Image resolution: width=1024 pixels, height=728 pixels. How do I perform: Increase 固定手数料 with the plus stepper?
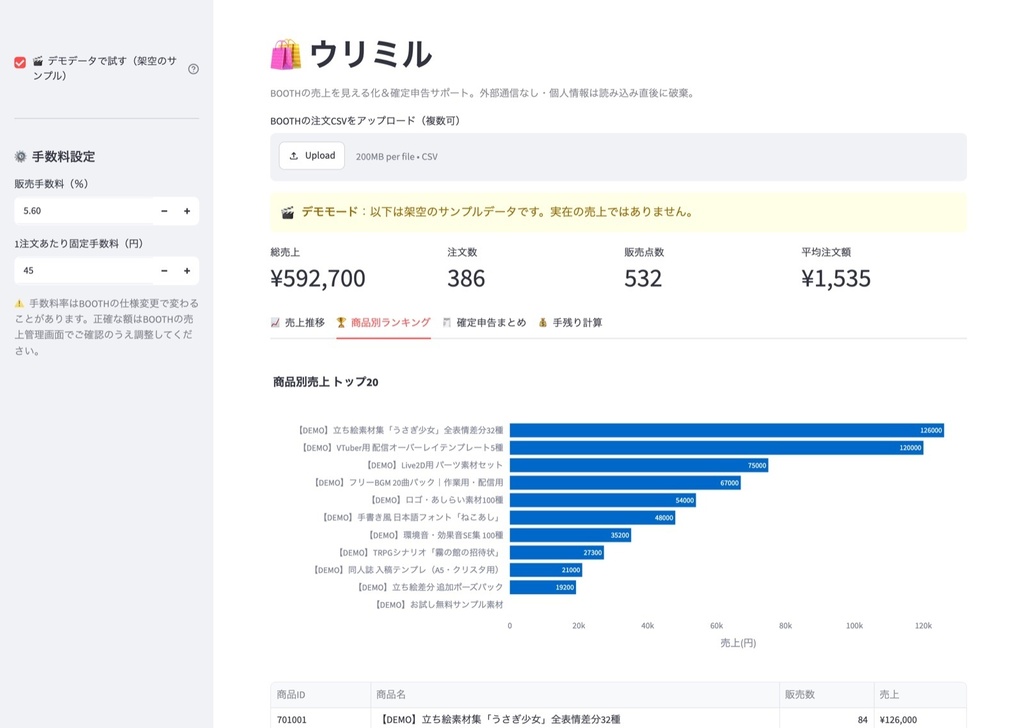187,270
